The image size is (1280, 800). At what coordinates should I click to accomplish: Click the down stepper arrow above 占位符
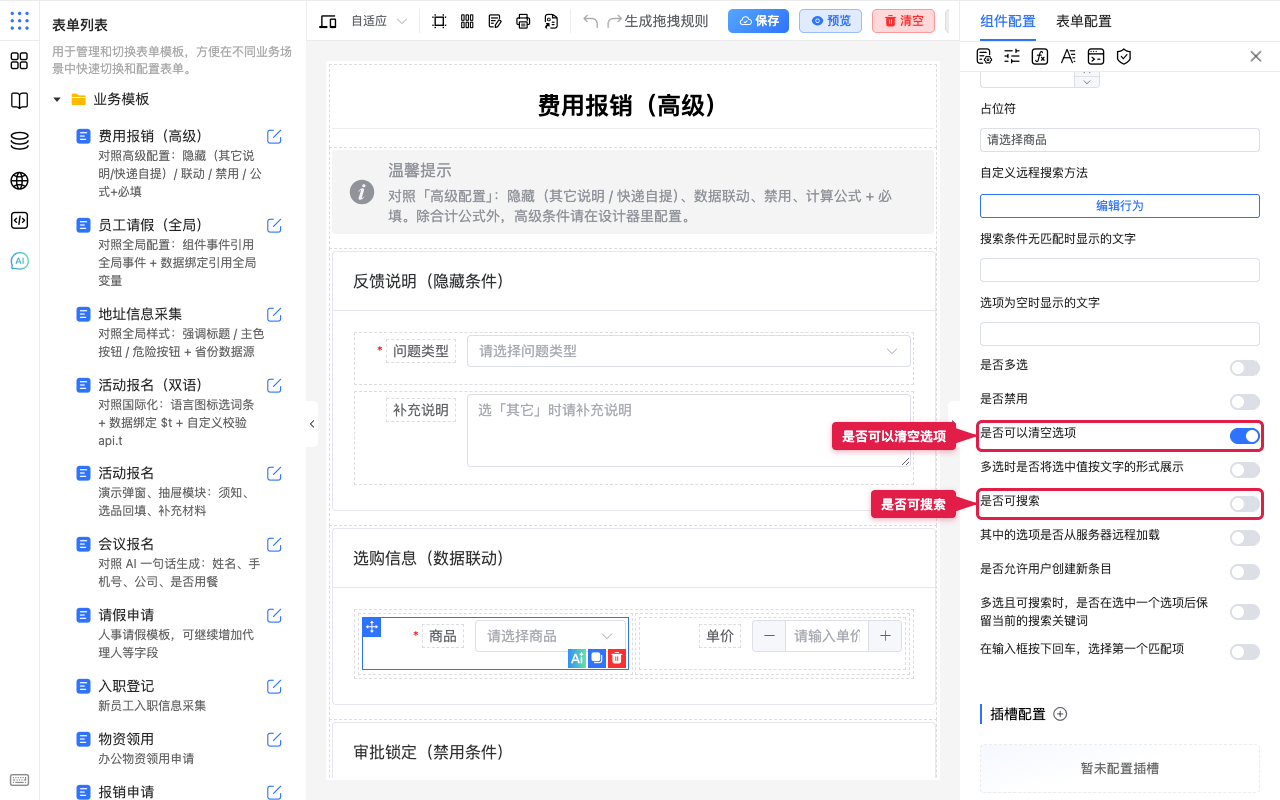coord(1087,81)
